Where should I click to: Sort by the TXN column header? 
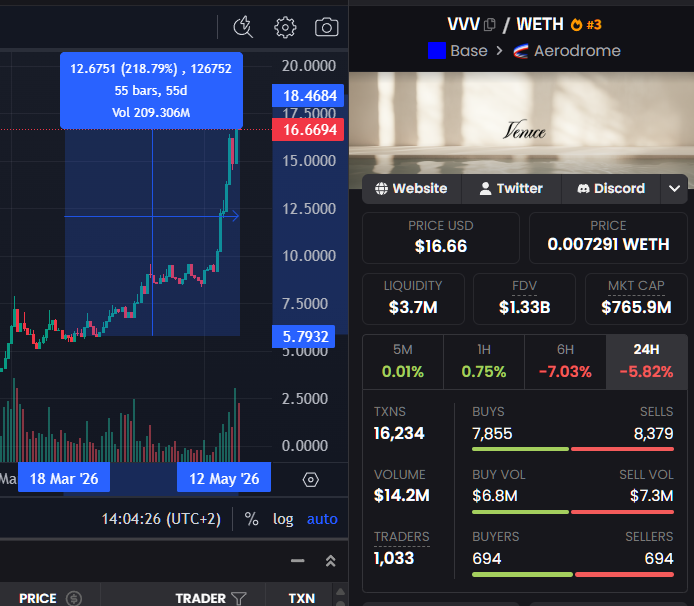click(301, 598)
